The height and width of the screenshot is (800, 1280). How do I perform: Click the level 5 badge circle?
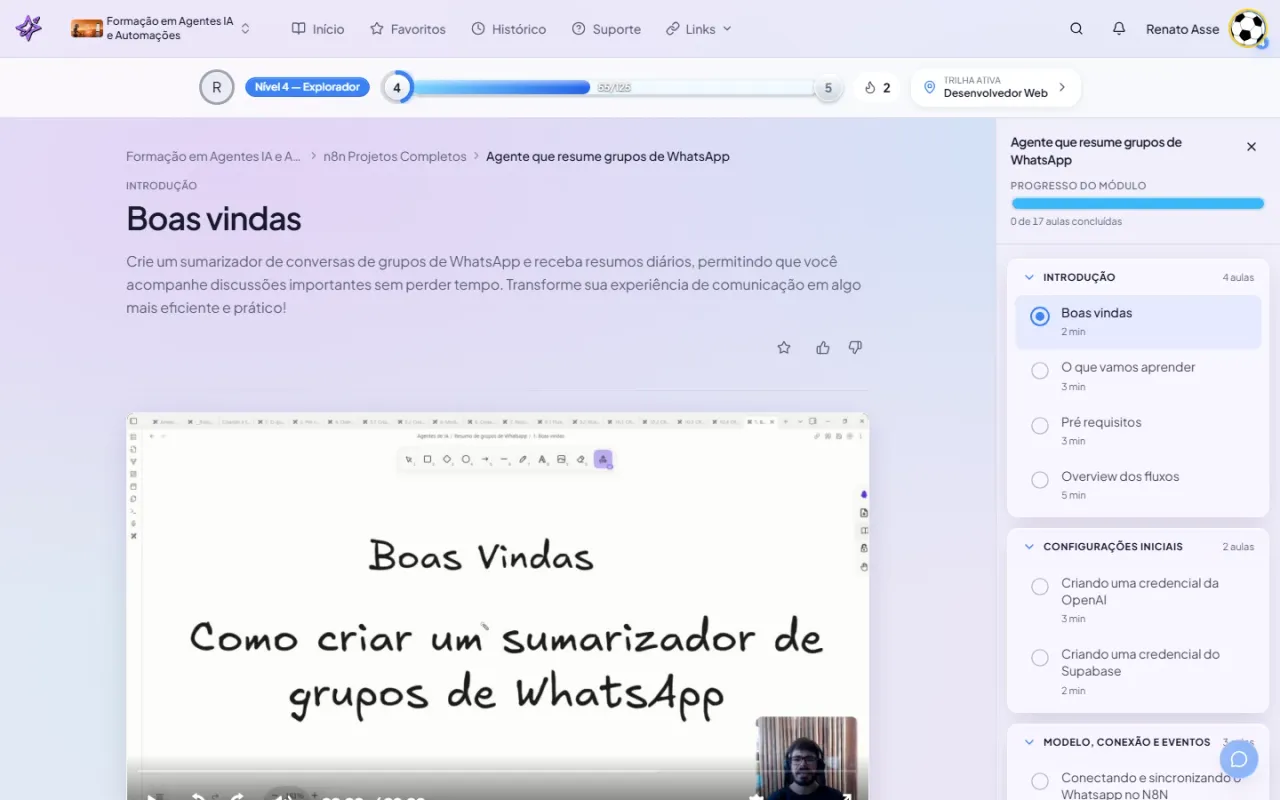click(827, 88)
